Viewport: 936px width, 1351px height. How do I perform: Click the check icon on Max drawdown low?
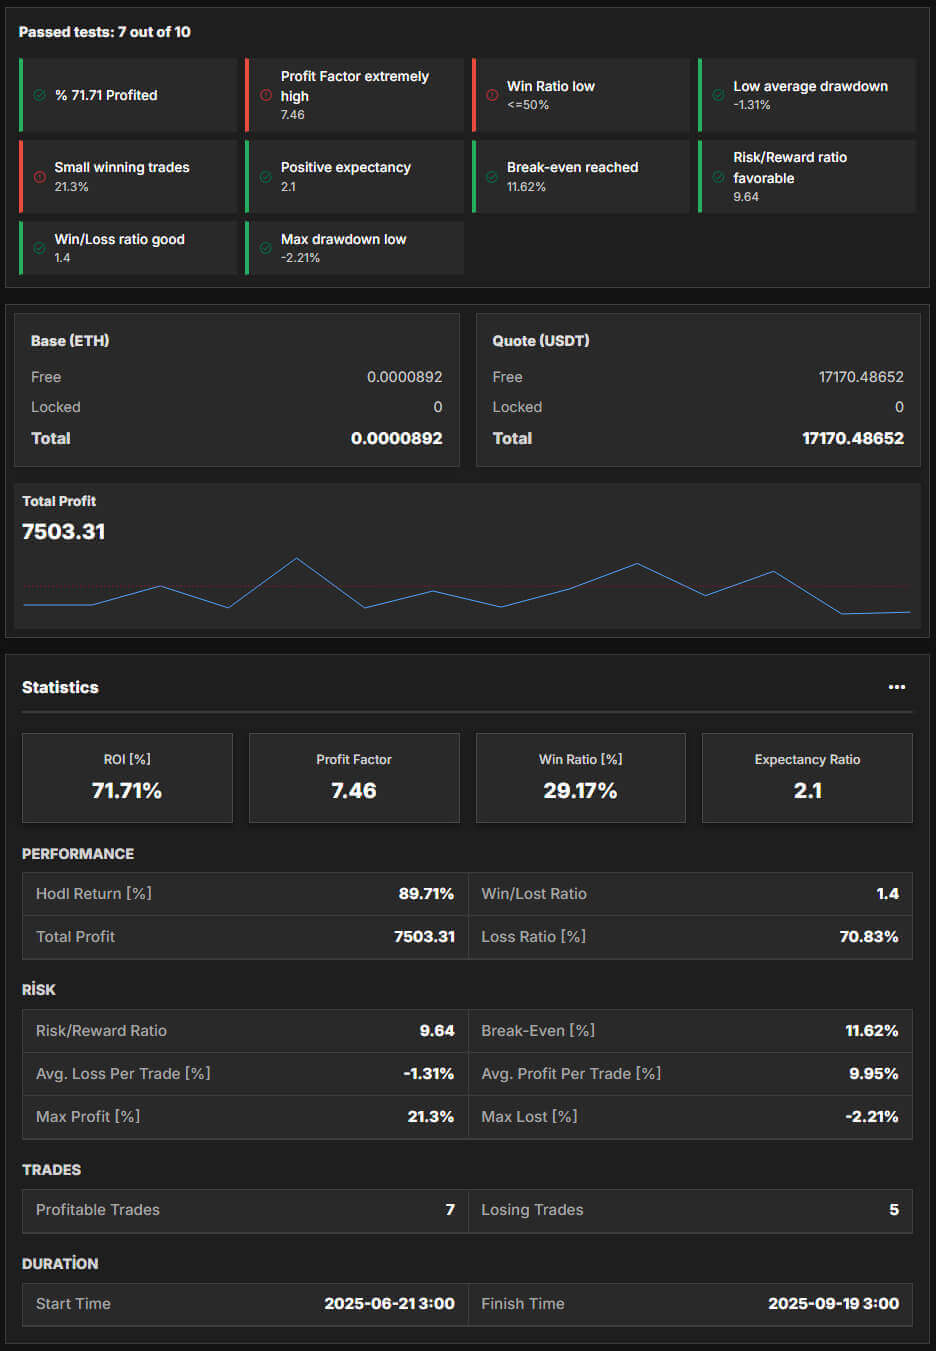[265, 248]
